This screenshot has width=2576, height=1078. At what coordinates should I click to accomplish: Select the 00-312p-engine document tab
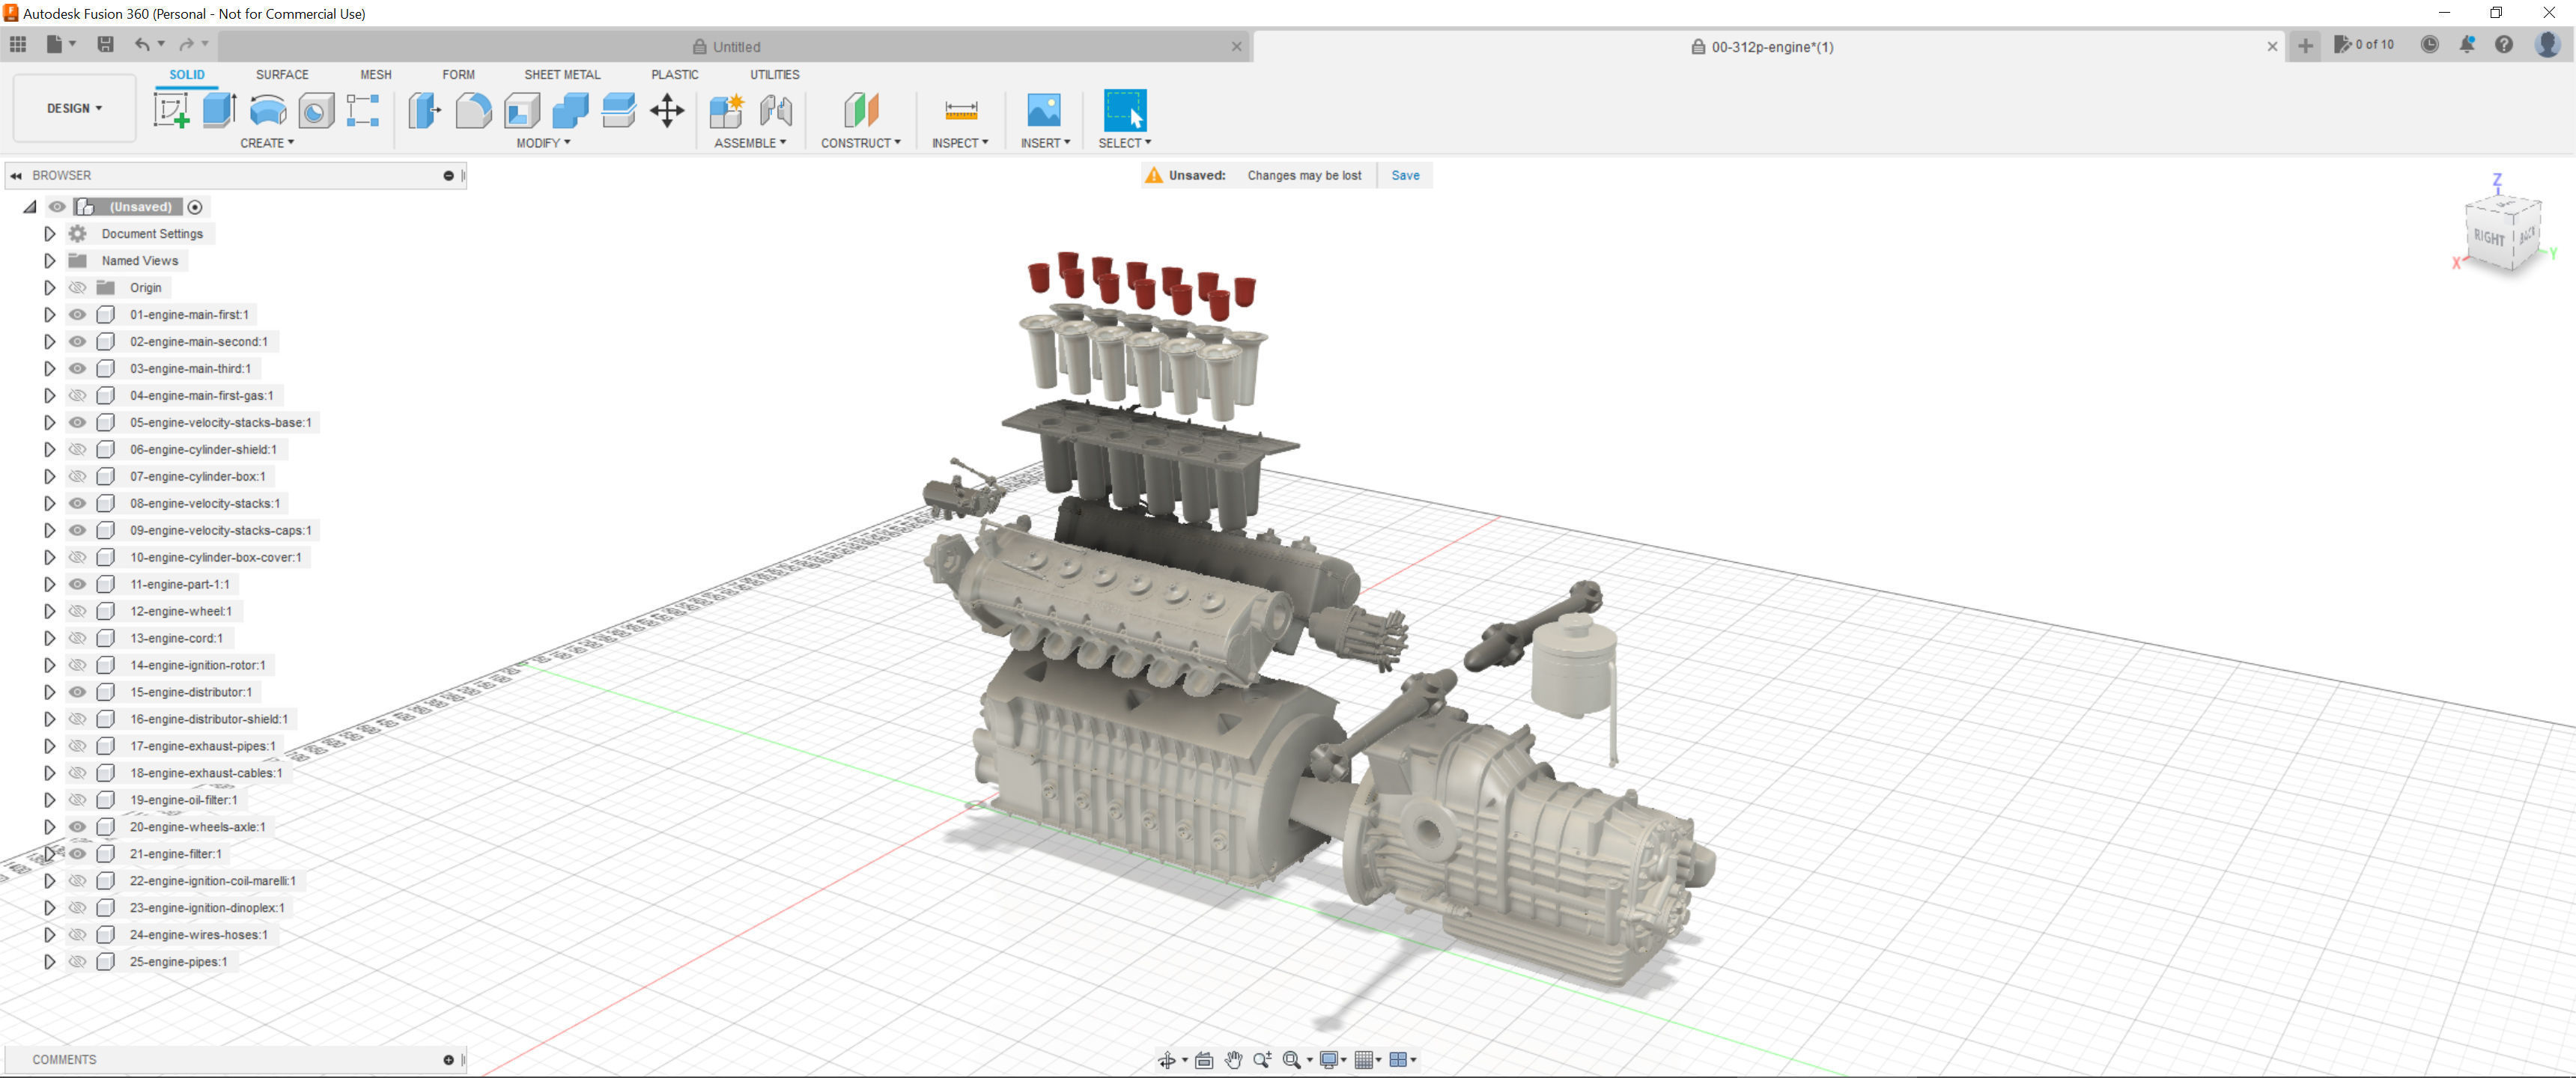click(1770, 46)
